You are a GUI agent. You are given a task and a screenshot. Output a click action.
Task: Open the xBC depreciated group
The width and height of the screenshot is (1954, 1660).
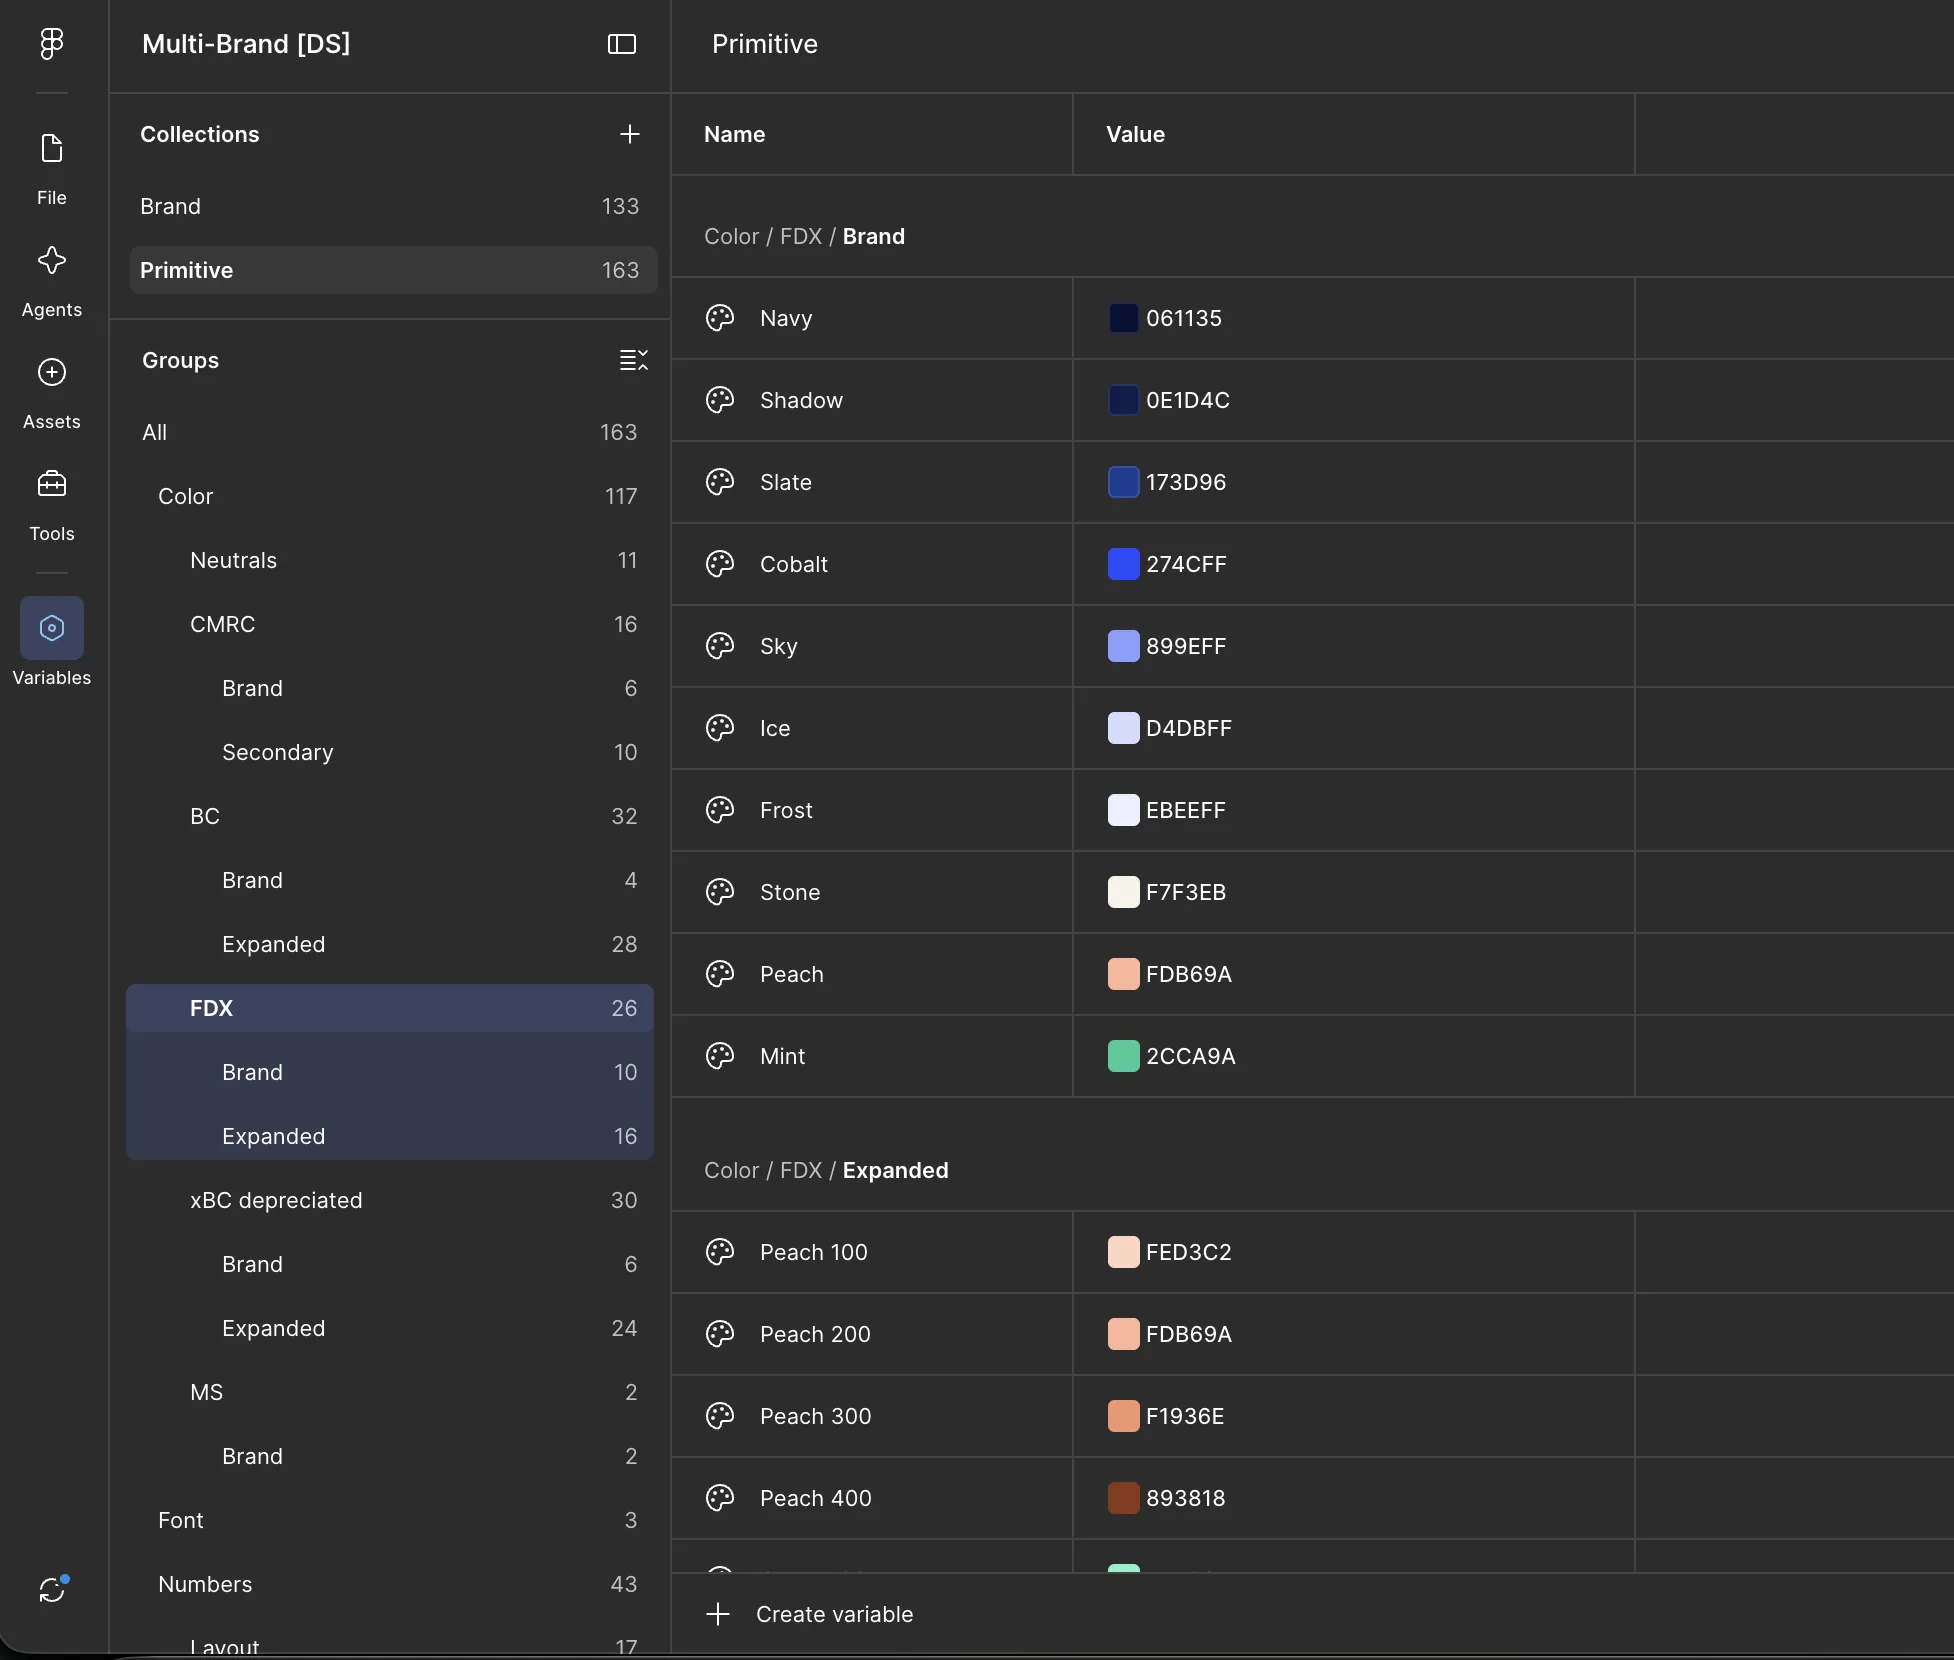coord(390,1200)
